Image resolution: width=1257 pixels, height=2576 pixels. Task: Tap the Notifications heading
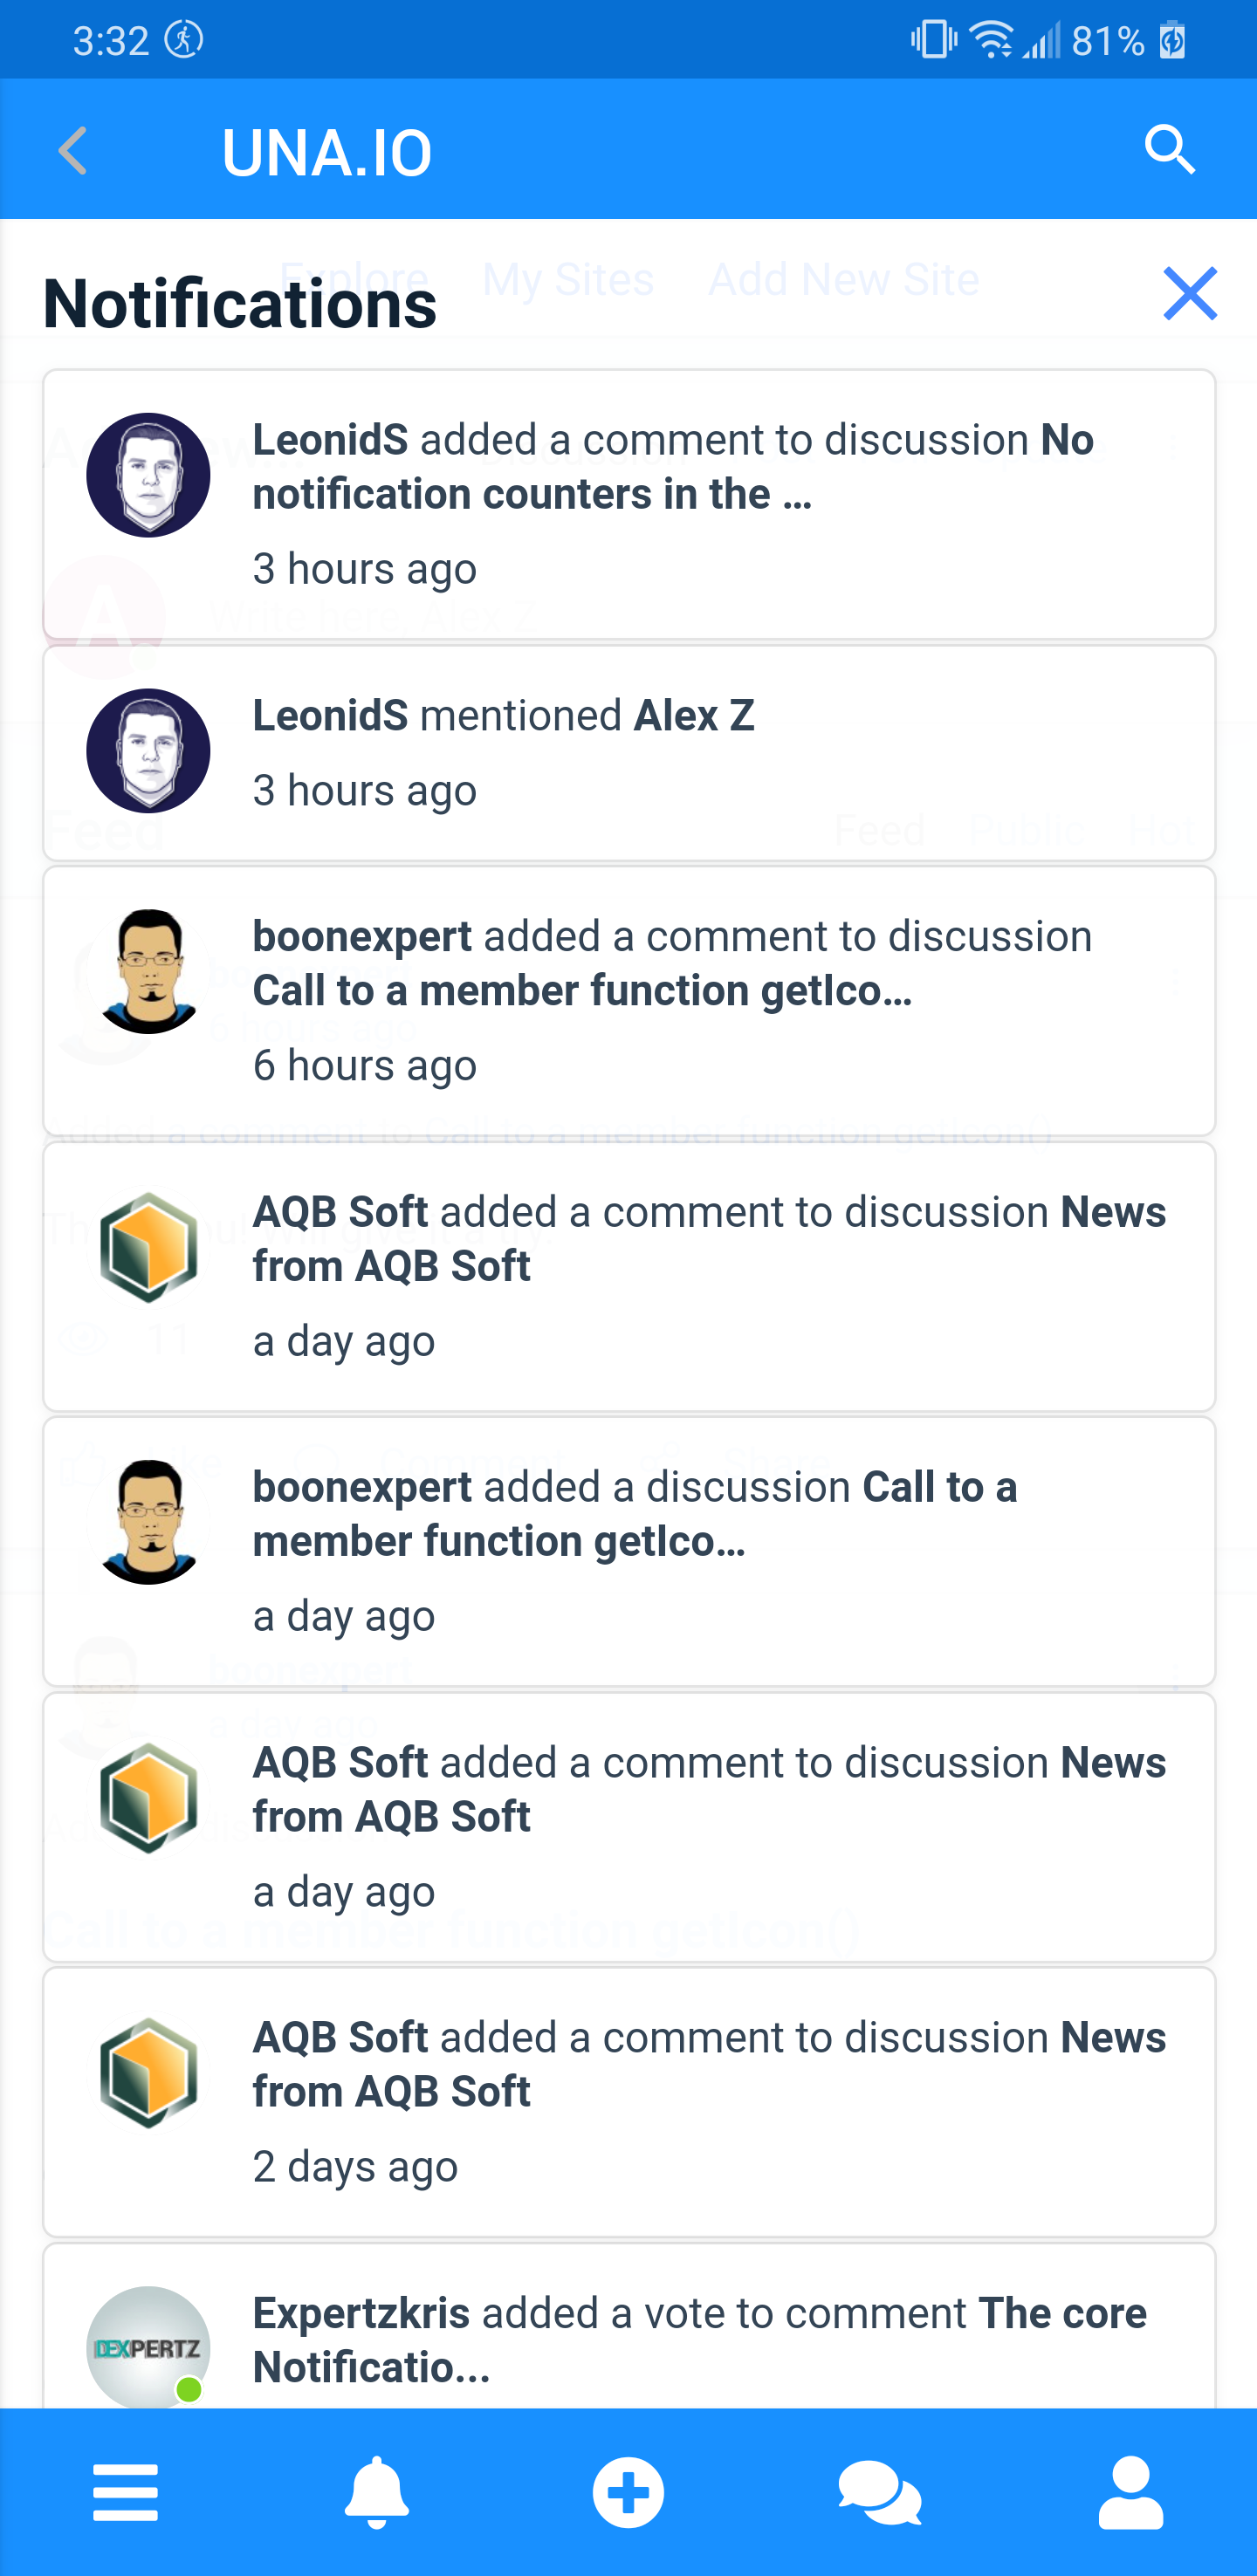point(240,303)
